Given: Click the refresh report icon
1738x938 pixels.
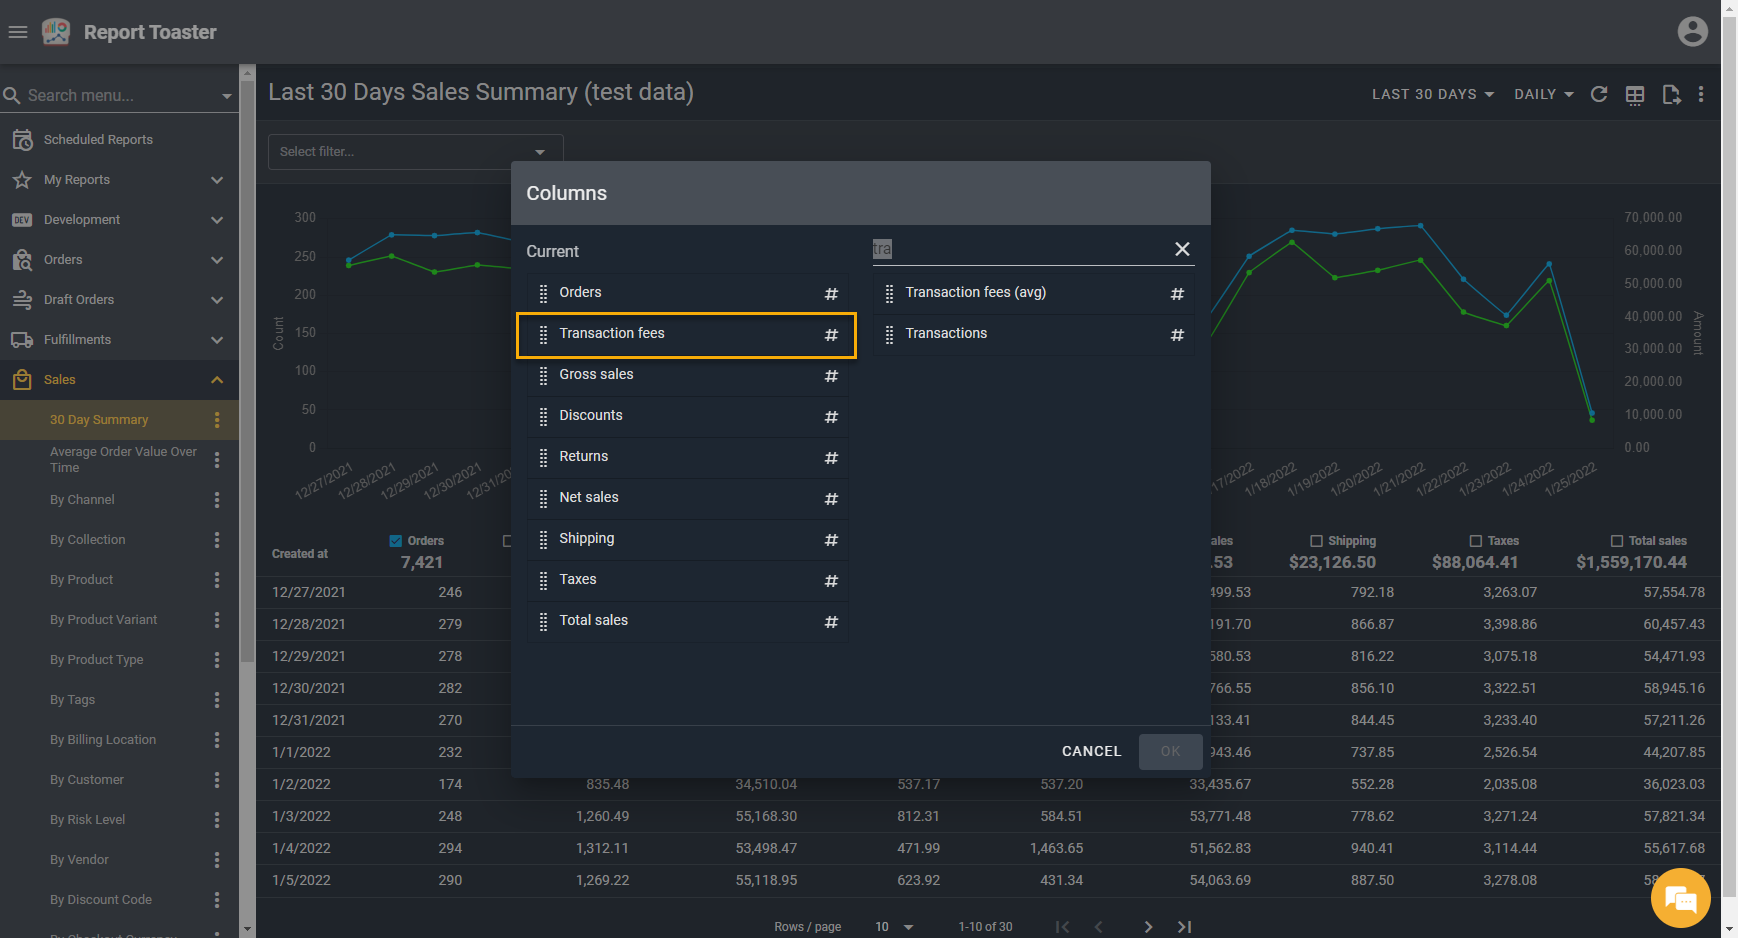Looking at the screenshot, I should click(1599, 94).
